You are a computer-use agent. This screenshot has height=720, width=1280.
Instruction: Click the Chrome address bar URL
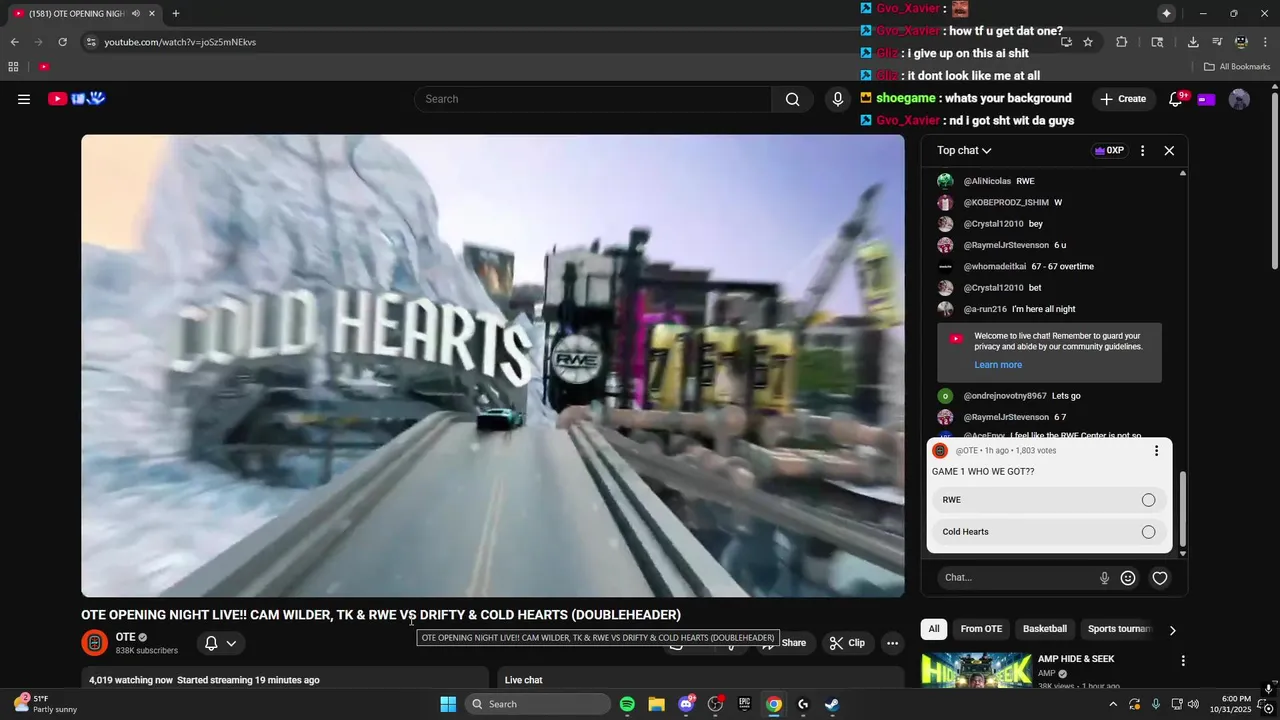180,42
